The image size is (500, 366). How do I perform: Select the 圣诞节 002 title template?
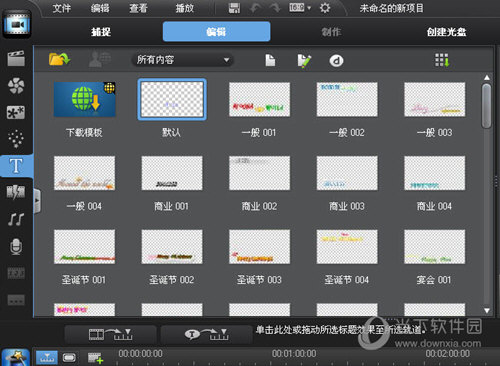[172, 247]
